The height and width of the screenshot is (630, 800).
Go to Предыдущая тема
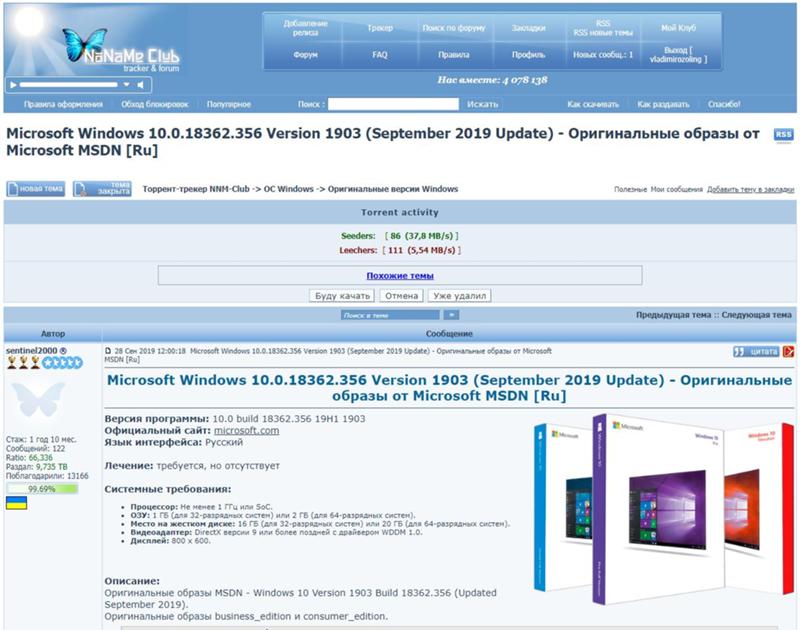tap(673, 315)
